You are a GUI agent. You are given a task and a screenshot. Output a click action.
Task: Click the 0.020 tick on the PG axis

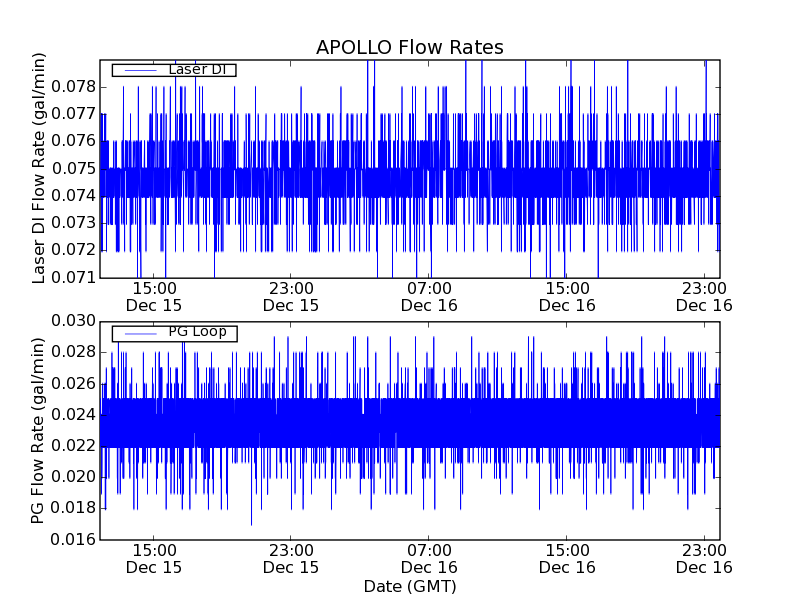click(73, 477)
